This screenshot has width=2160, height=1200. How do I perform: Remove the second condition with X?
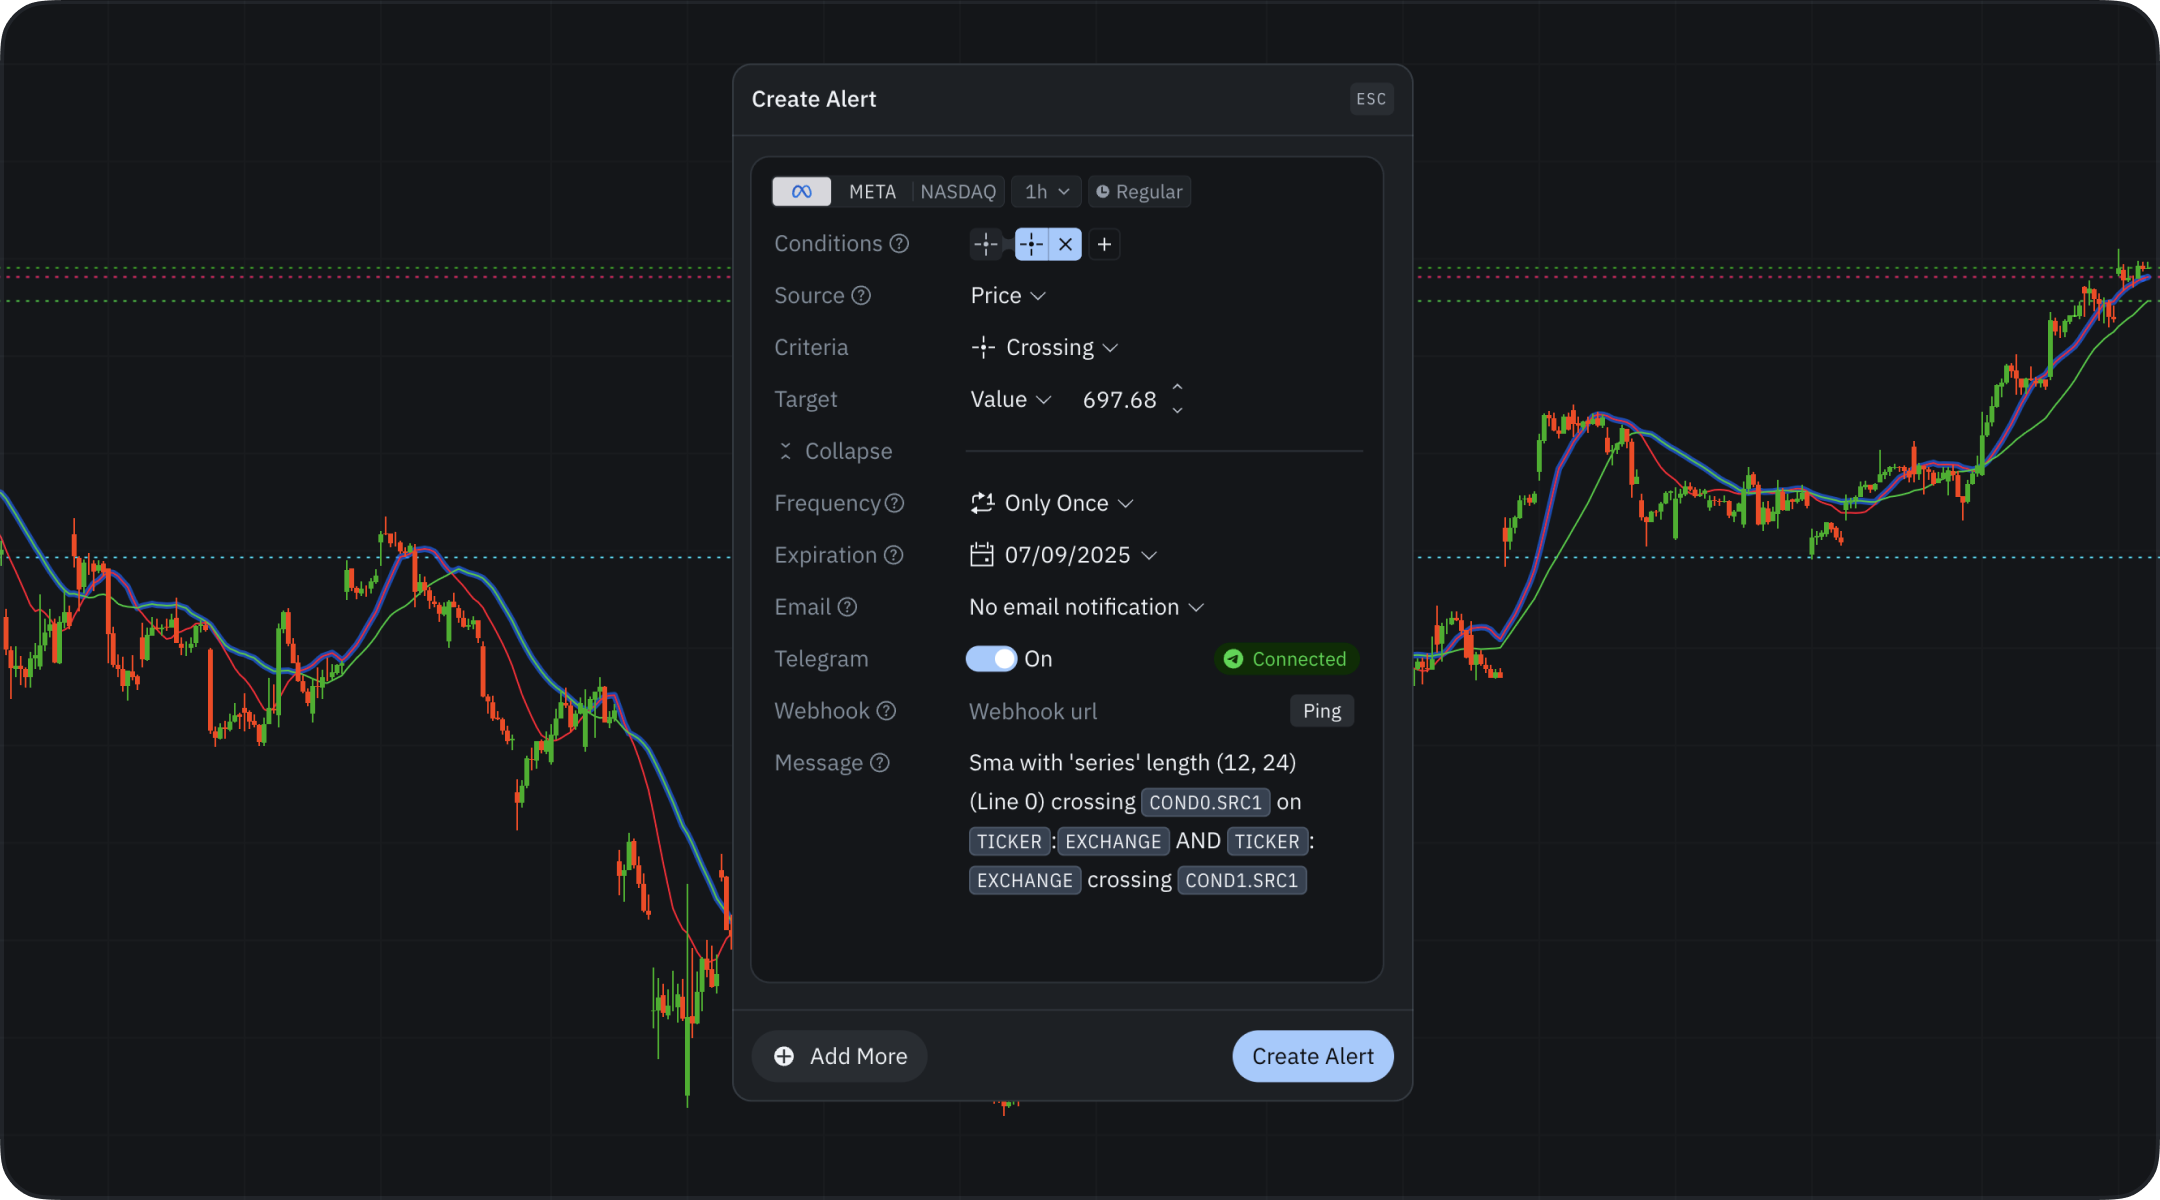tap(1066, 244)
